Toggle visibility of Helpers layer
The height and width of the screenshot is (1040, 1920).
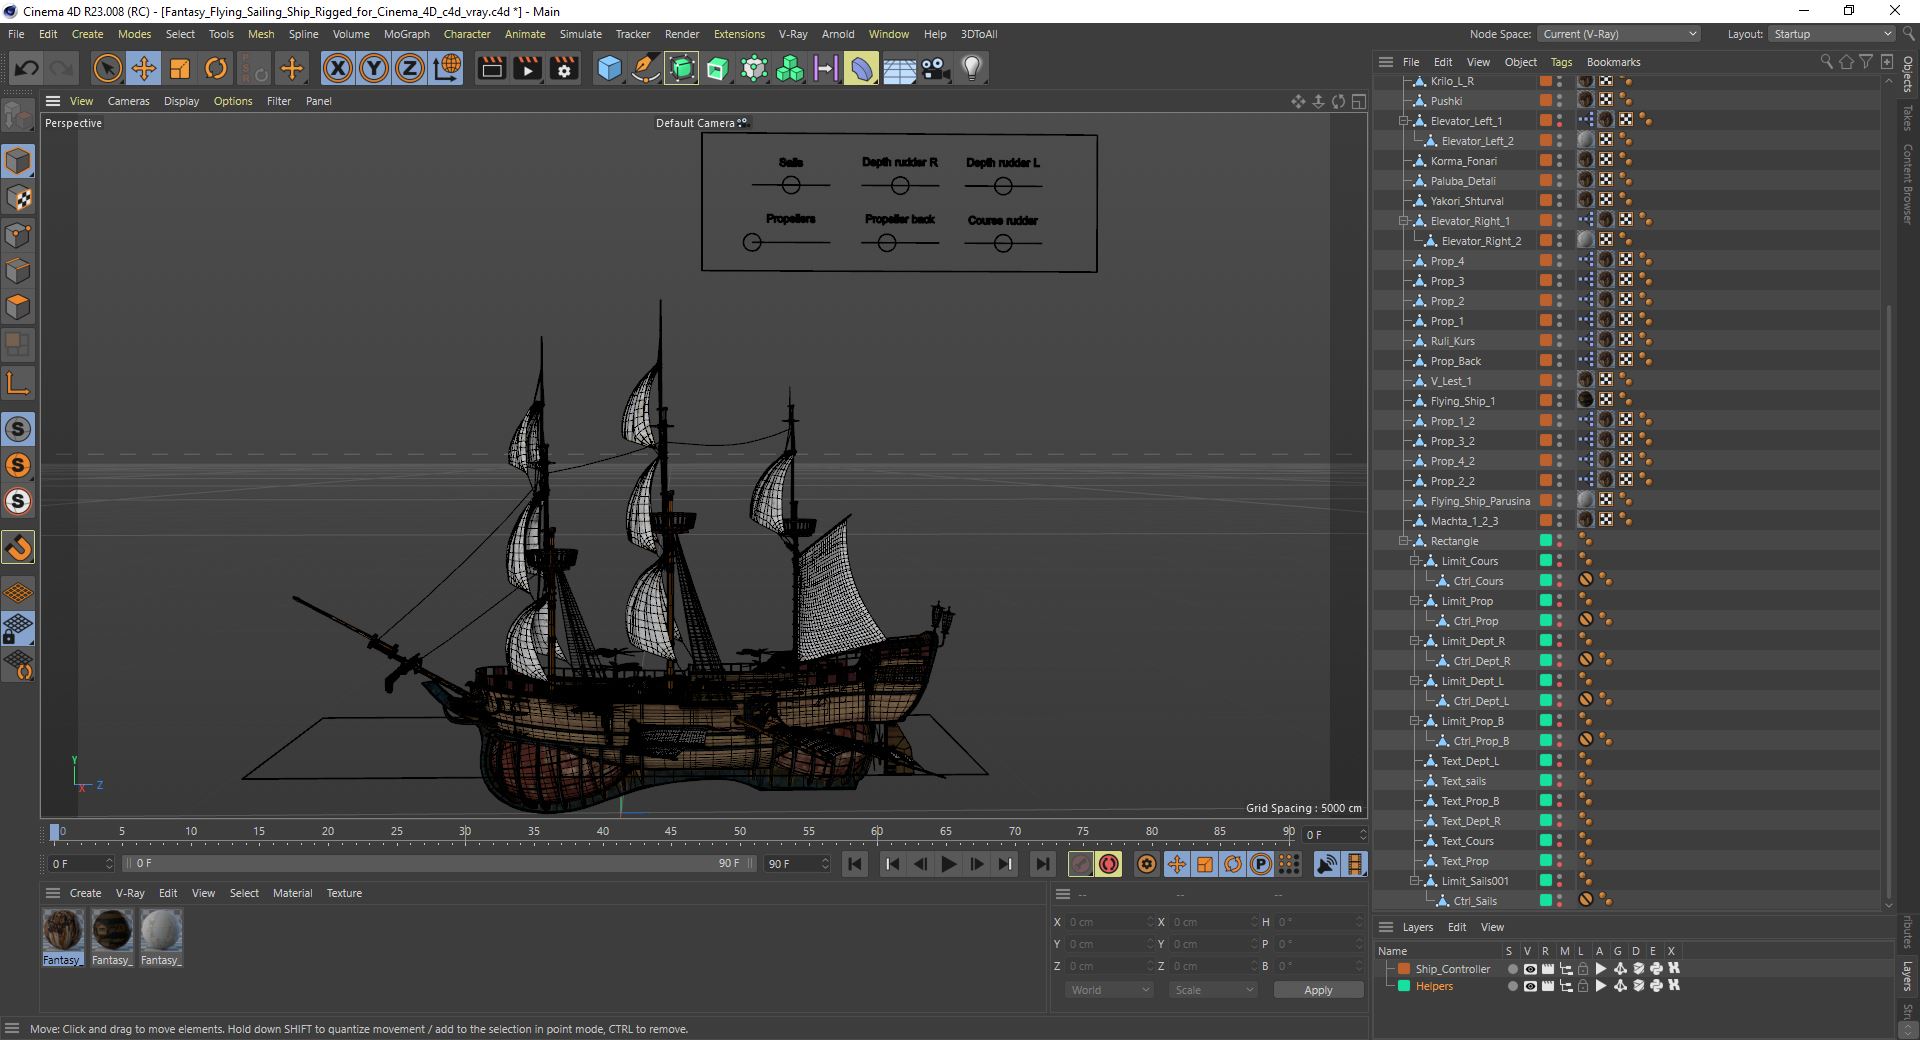1530,986
